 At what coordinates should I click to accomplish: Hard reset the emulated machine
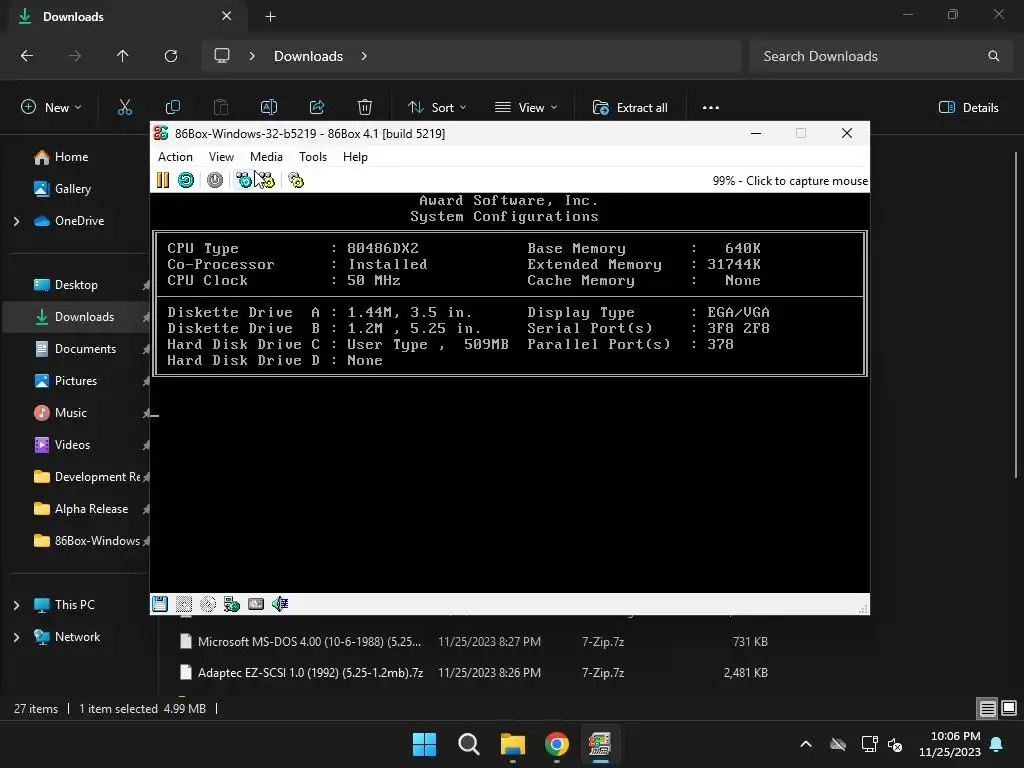point(186,180)
